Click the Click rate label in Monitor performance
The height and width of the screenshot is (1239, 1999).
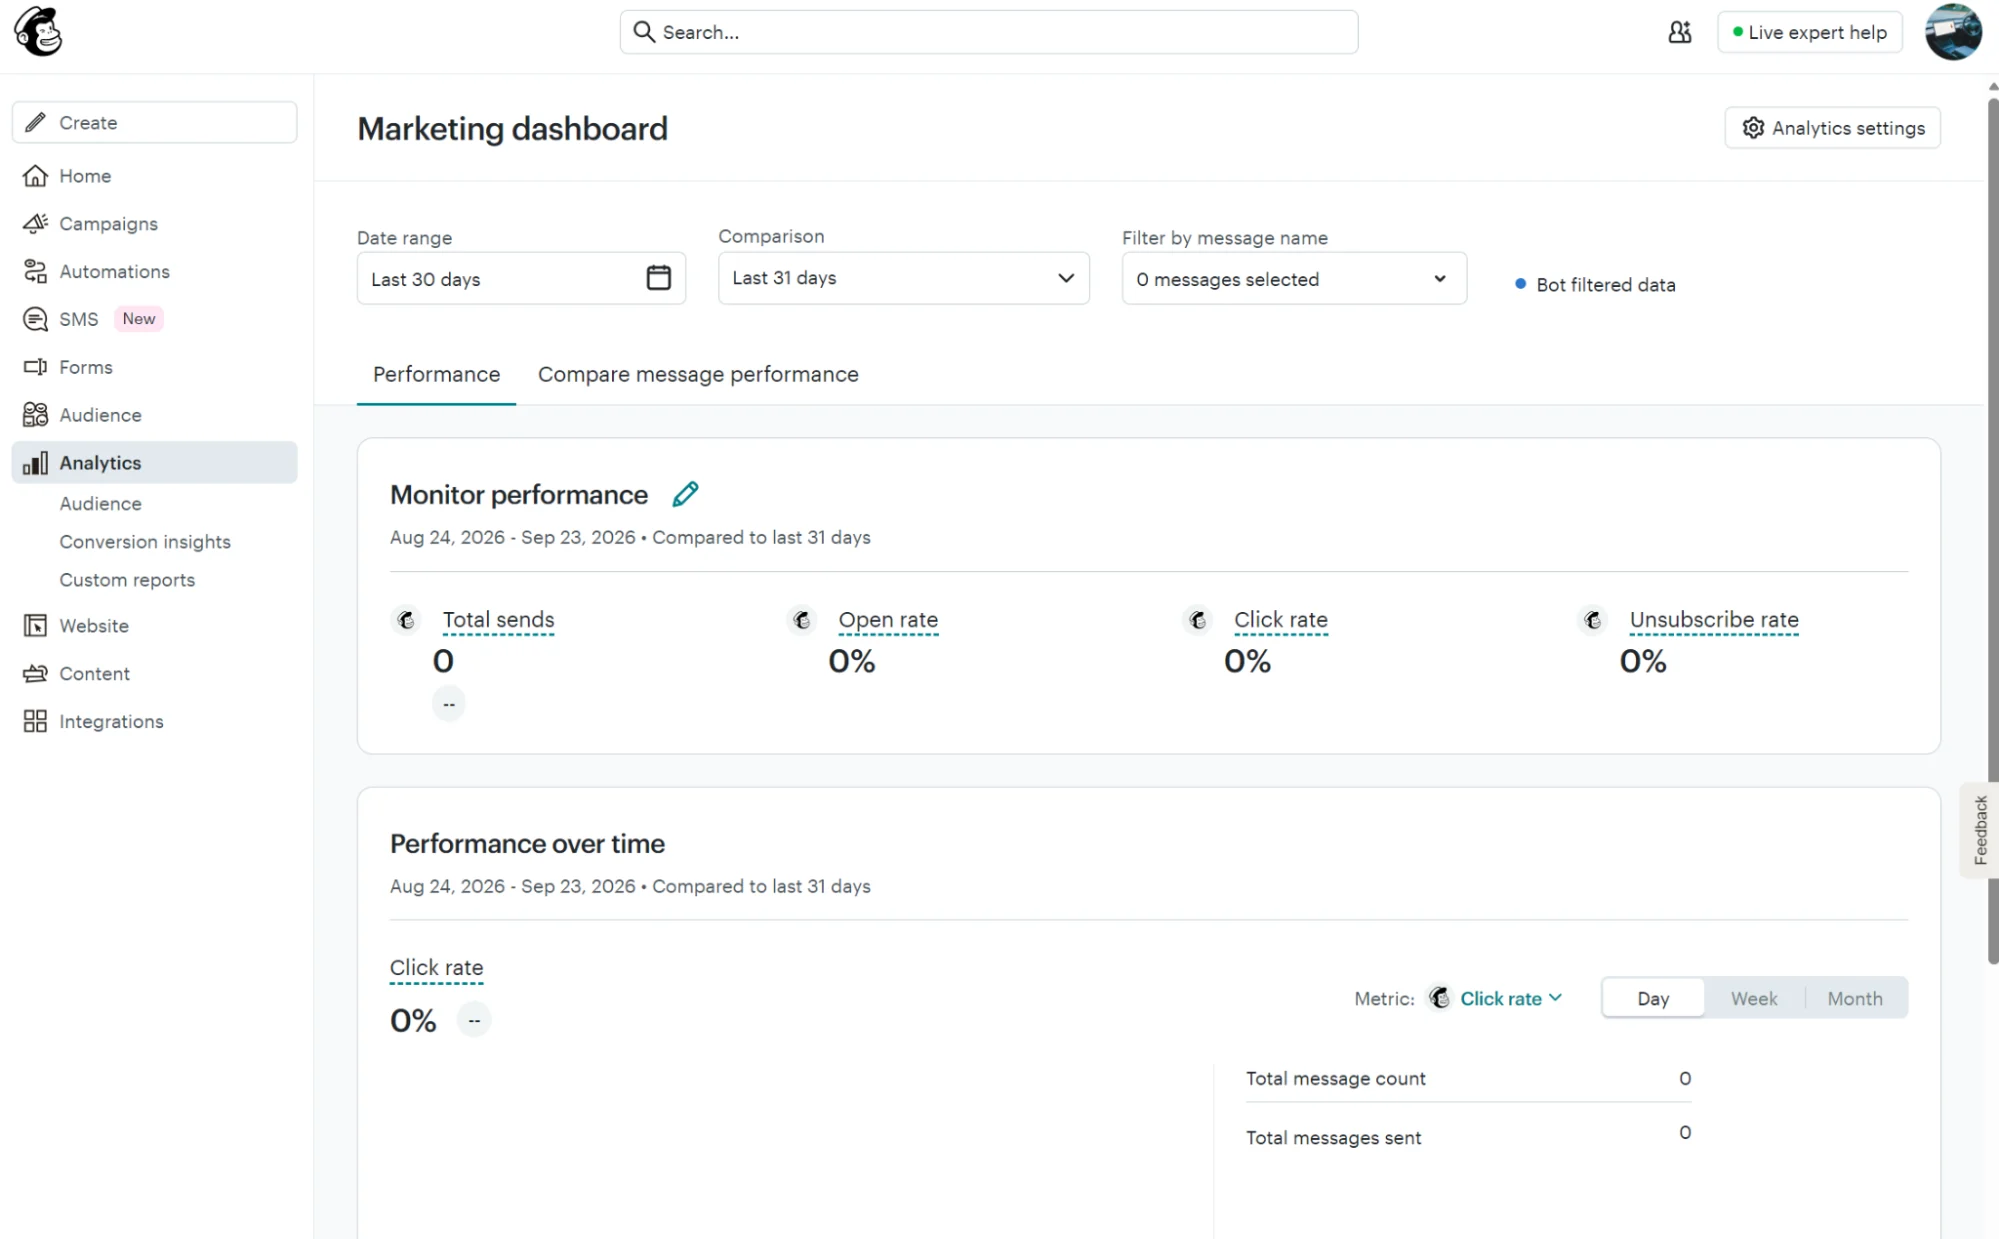[1280, 619]
